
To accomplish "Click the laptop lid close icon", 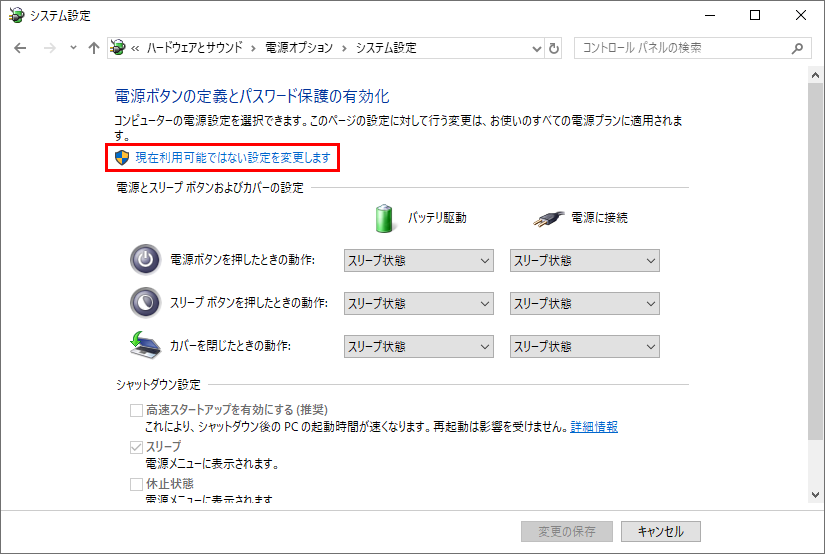I will [145, 345].
